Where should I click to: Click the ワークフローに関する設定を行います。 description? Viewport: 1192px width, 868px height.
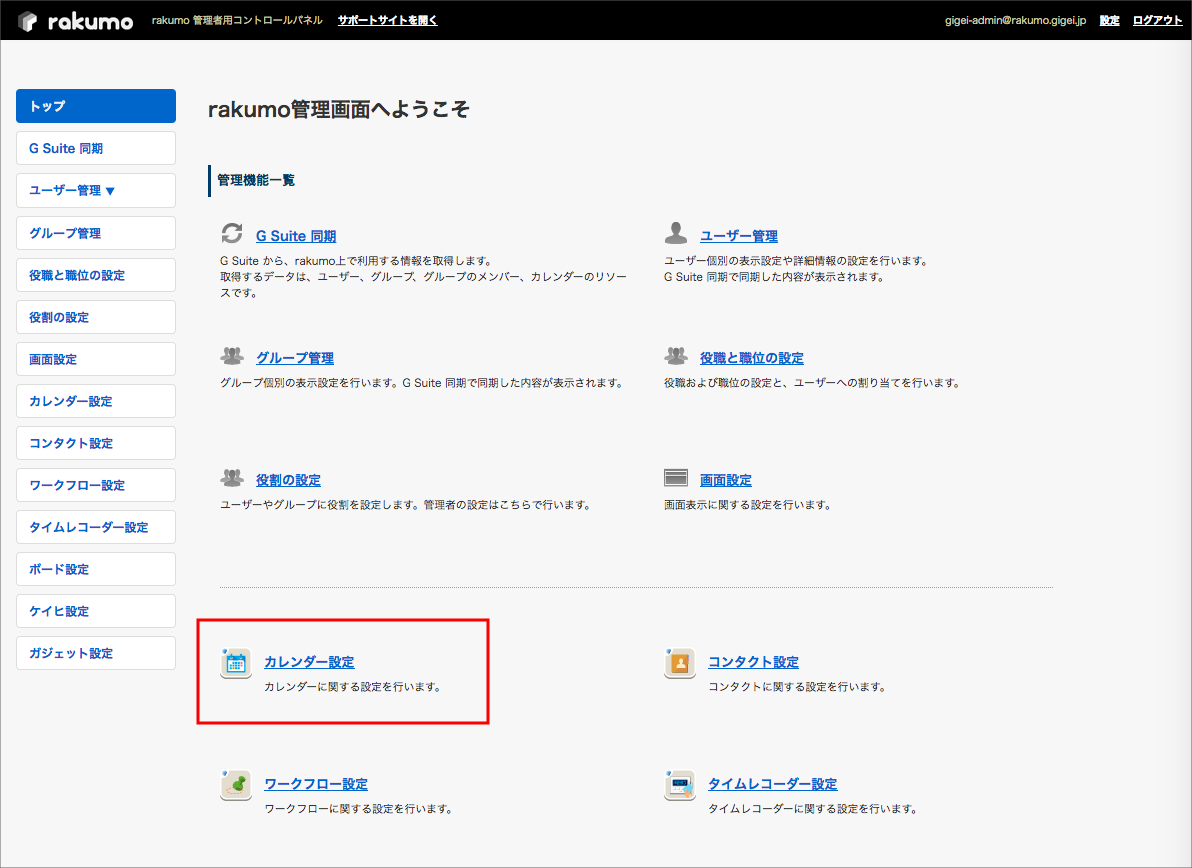click(359, 809)
